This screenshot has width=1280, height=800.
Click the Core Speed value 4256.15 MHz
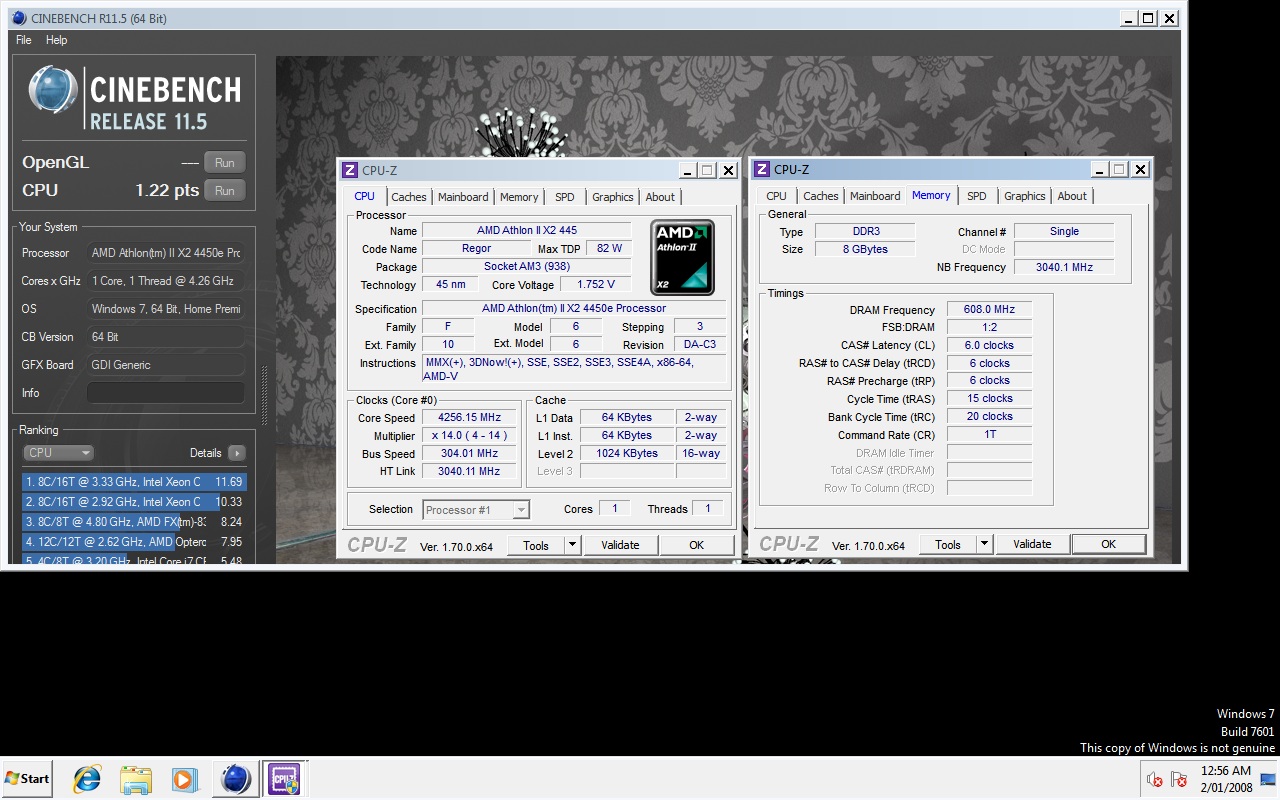(x=469, y=418)
